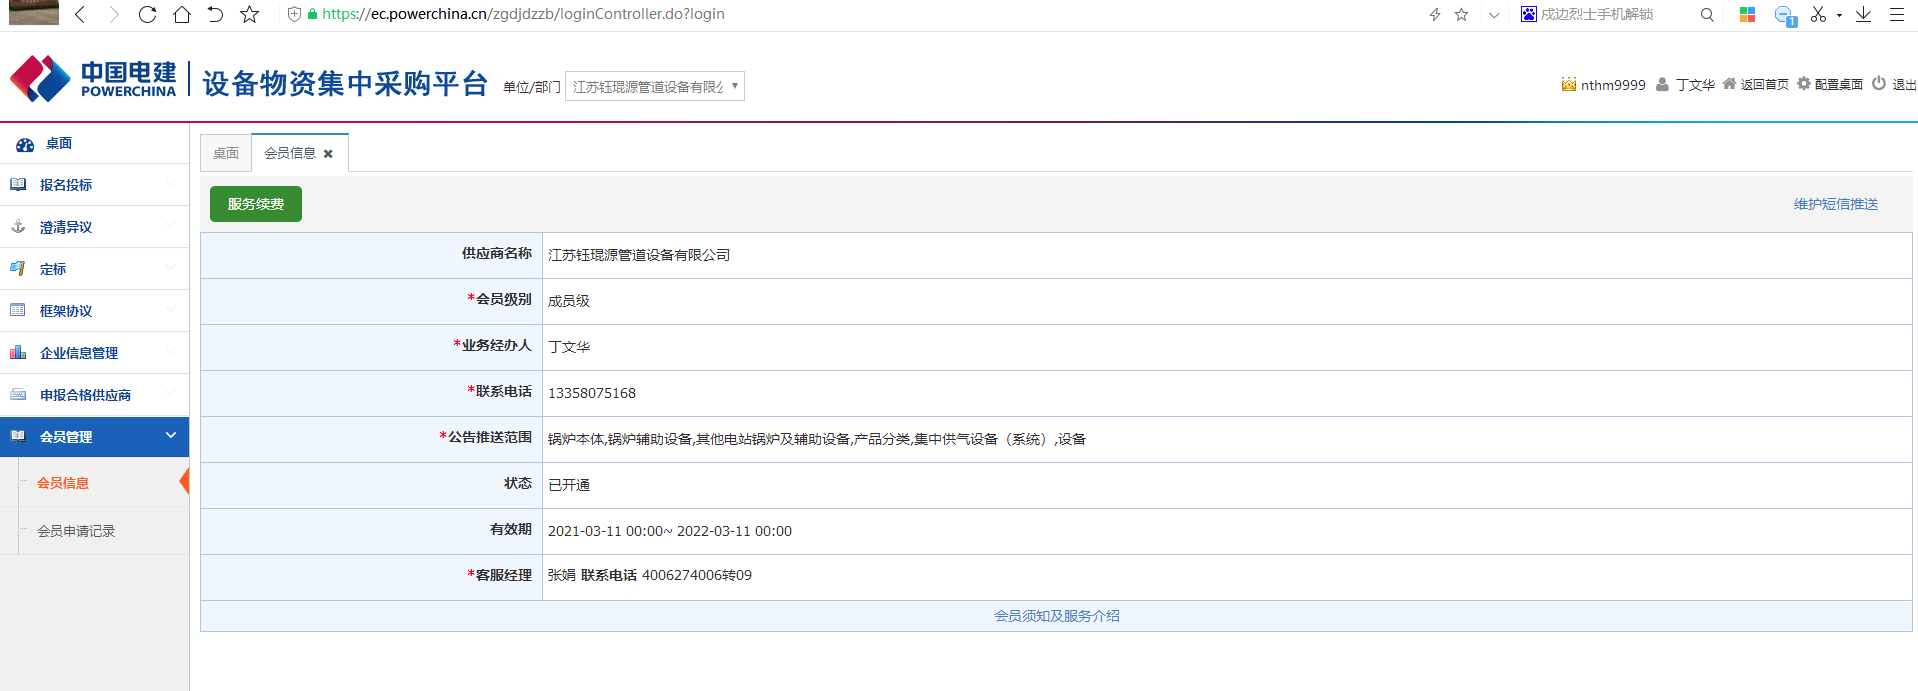Expand the 企业信息管理 sidebar menu
This screenshot has height=691, width=1918.
[94, 353]
